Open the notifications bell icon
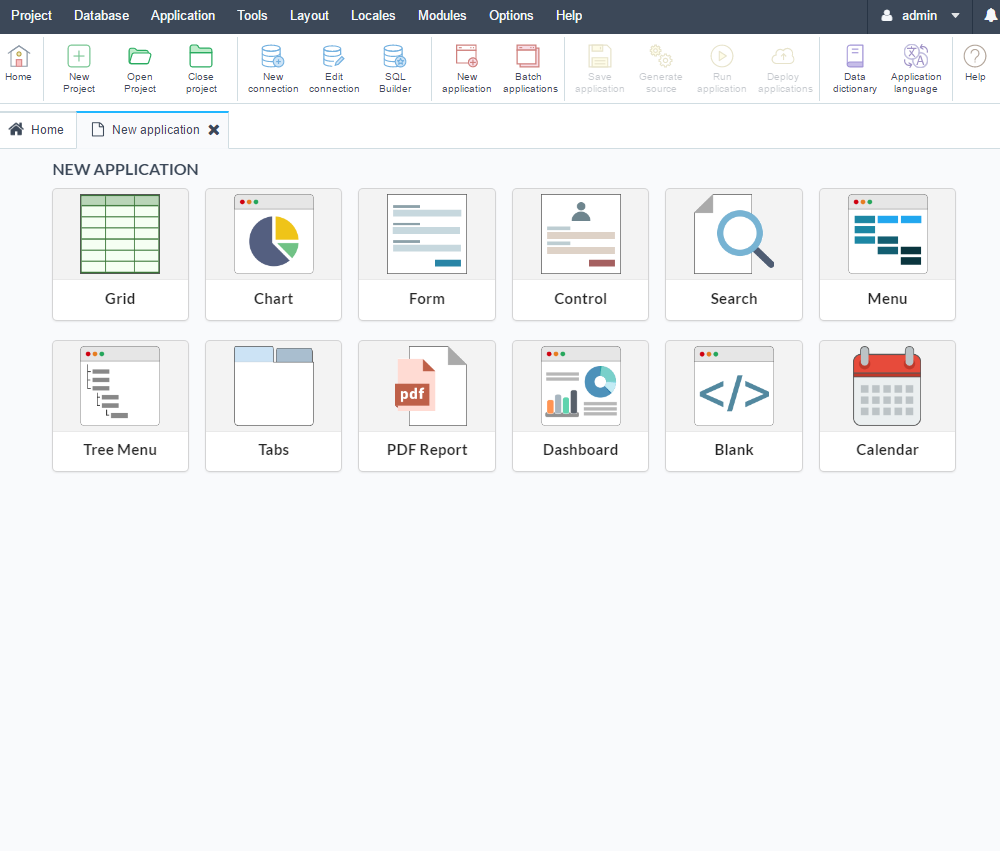The width and height of the screenshot is (1000, 851). (990, 15)
